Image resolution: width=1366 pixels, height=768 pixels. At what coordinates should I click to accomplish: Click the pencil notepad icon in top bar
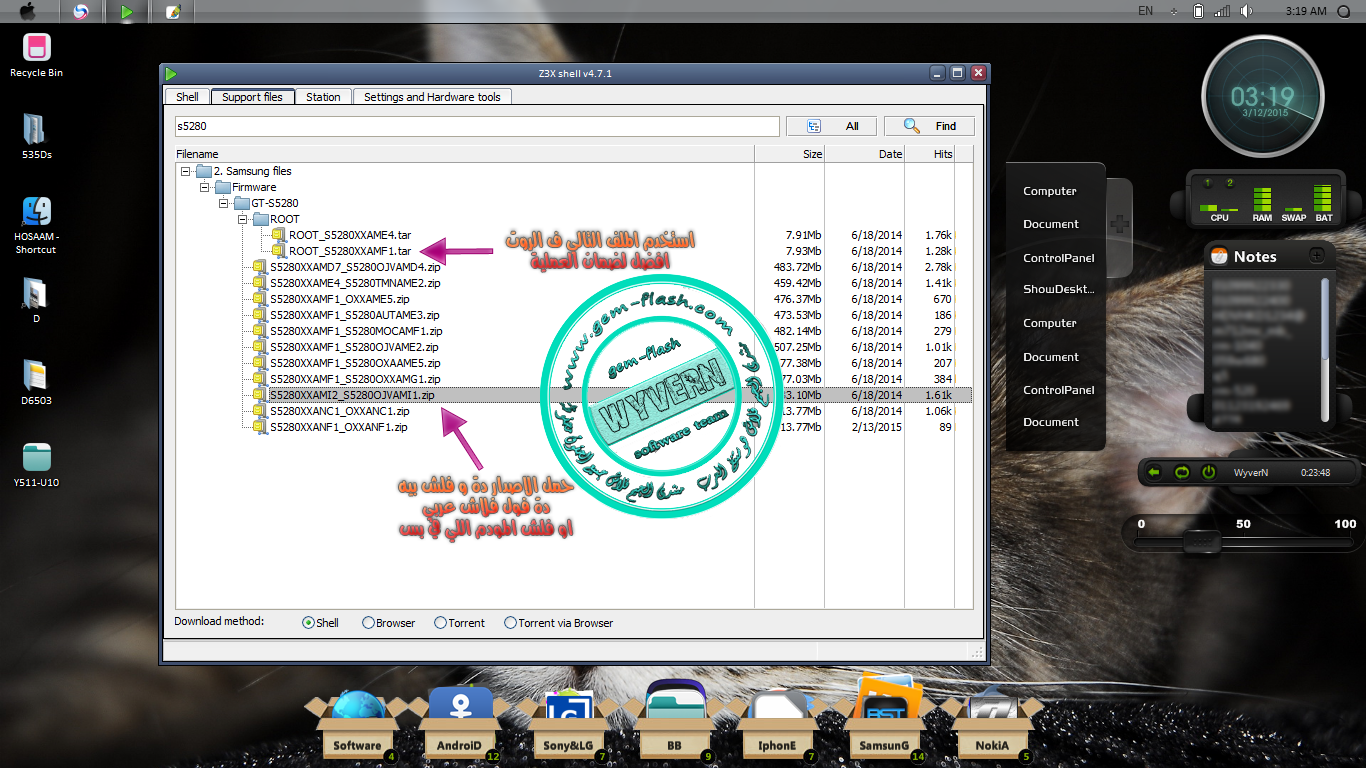(173, 12)
